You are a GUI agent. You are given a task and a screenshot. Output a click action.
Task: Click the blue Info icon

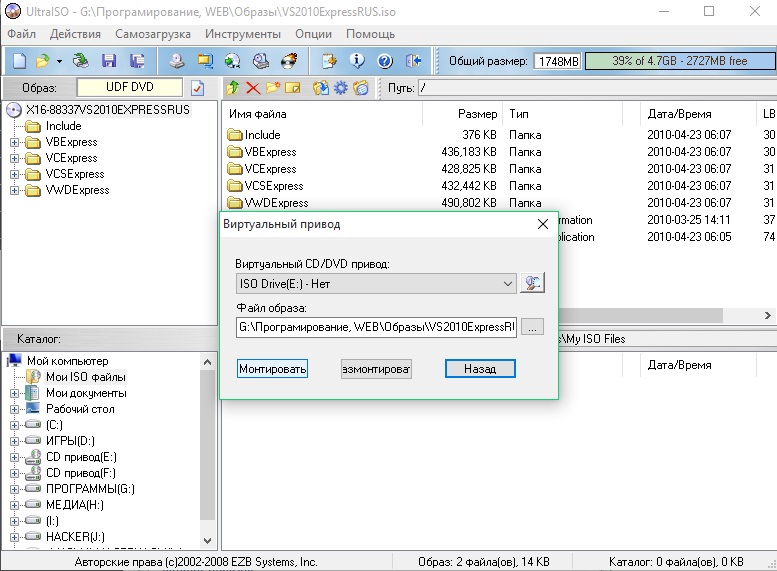357,61
